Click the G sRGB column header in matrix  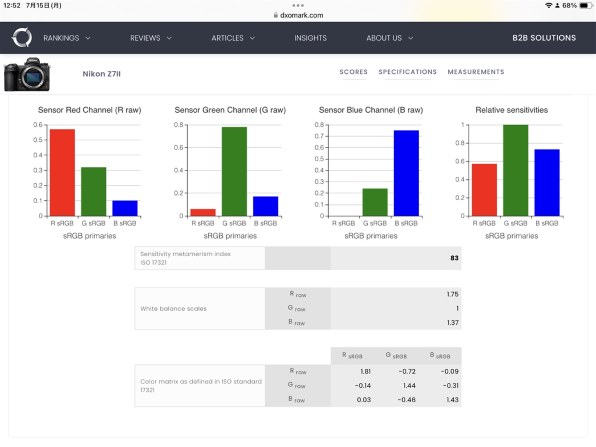(x=396, y=355)
